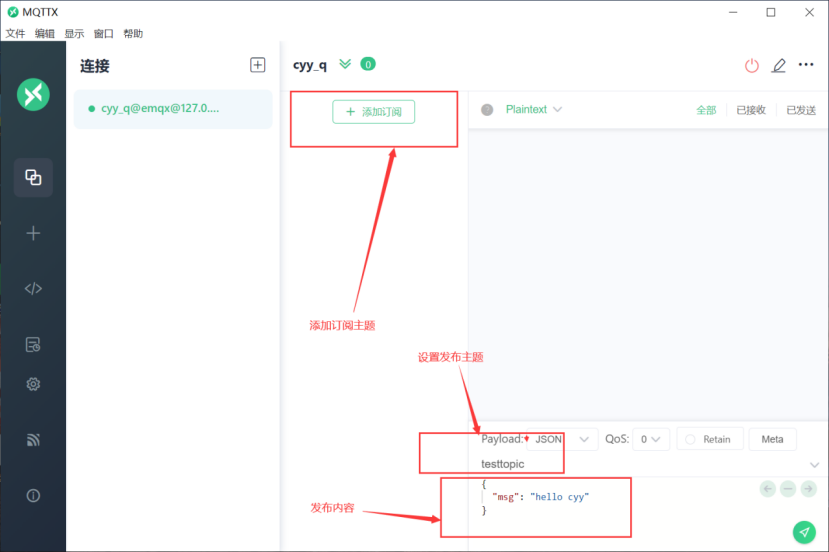829x552 pixels.
Task: Click the new connection plus box icon
Action: click(257, 65)
